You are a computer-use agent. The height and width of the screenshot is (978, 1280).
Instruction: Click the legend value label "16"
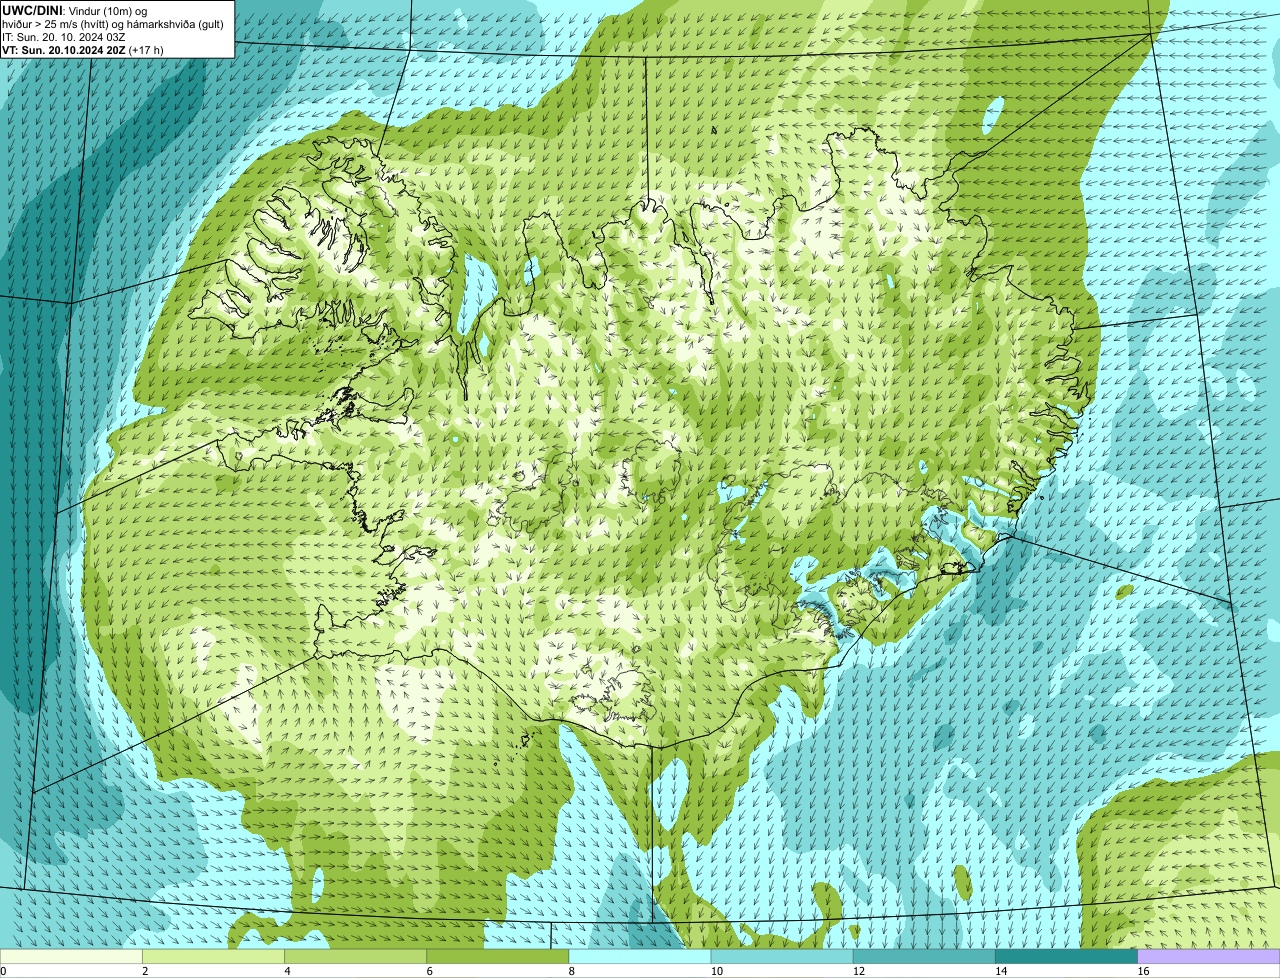1144,971
